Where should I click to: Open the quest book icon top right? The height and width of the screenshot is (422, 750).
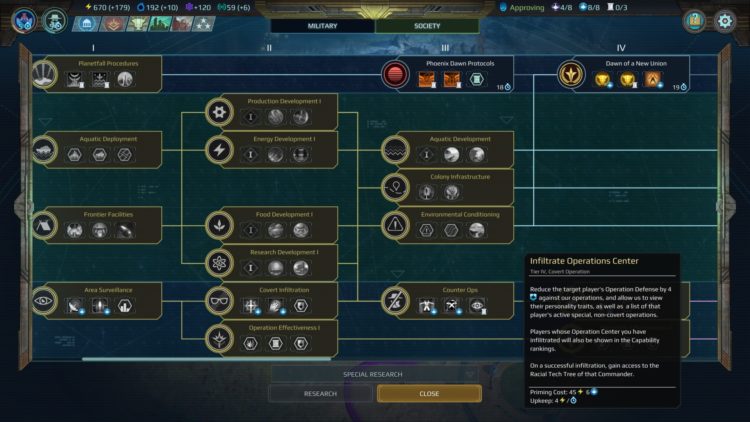pyautogui.click(x=695, y=21)
